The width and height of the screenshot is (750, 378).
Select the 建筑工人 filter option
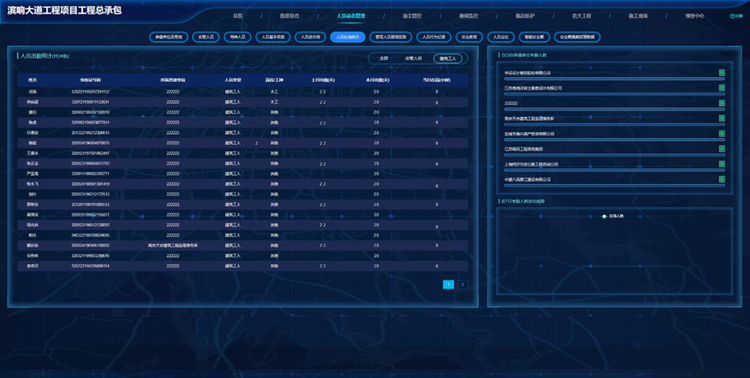[x=448, y=59]
